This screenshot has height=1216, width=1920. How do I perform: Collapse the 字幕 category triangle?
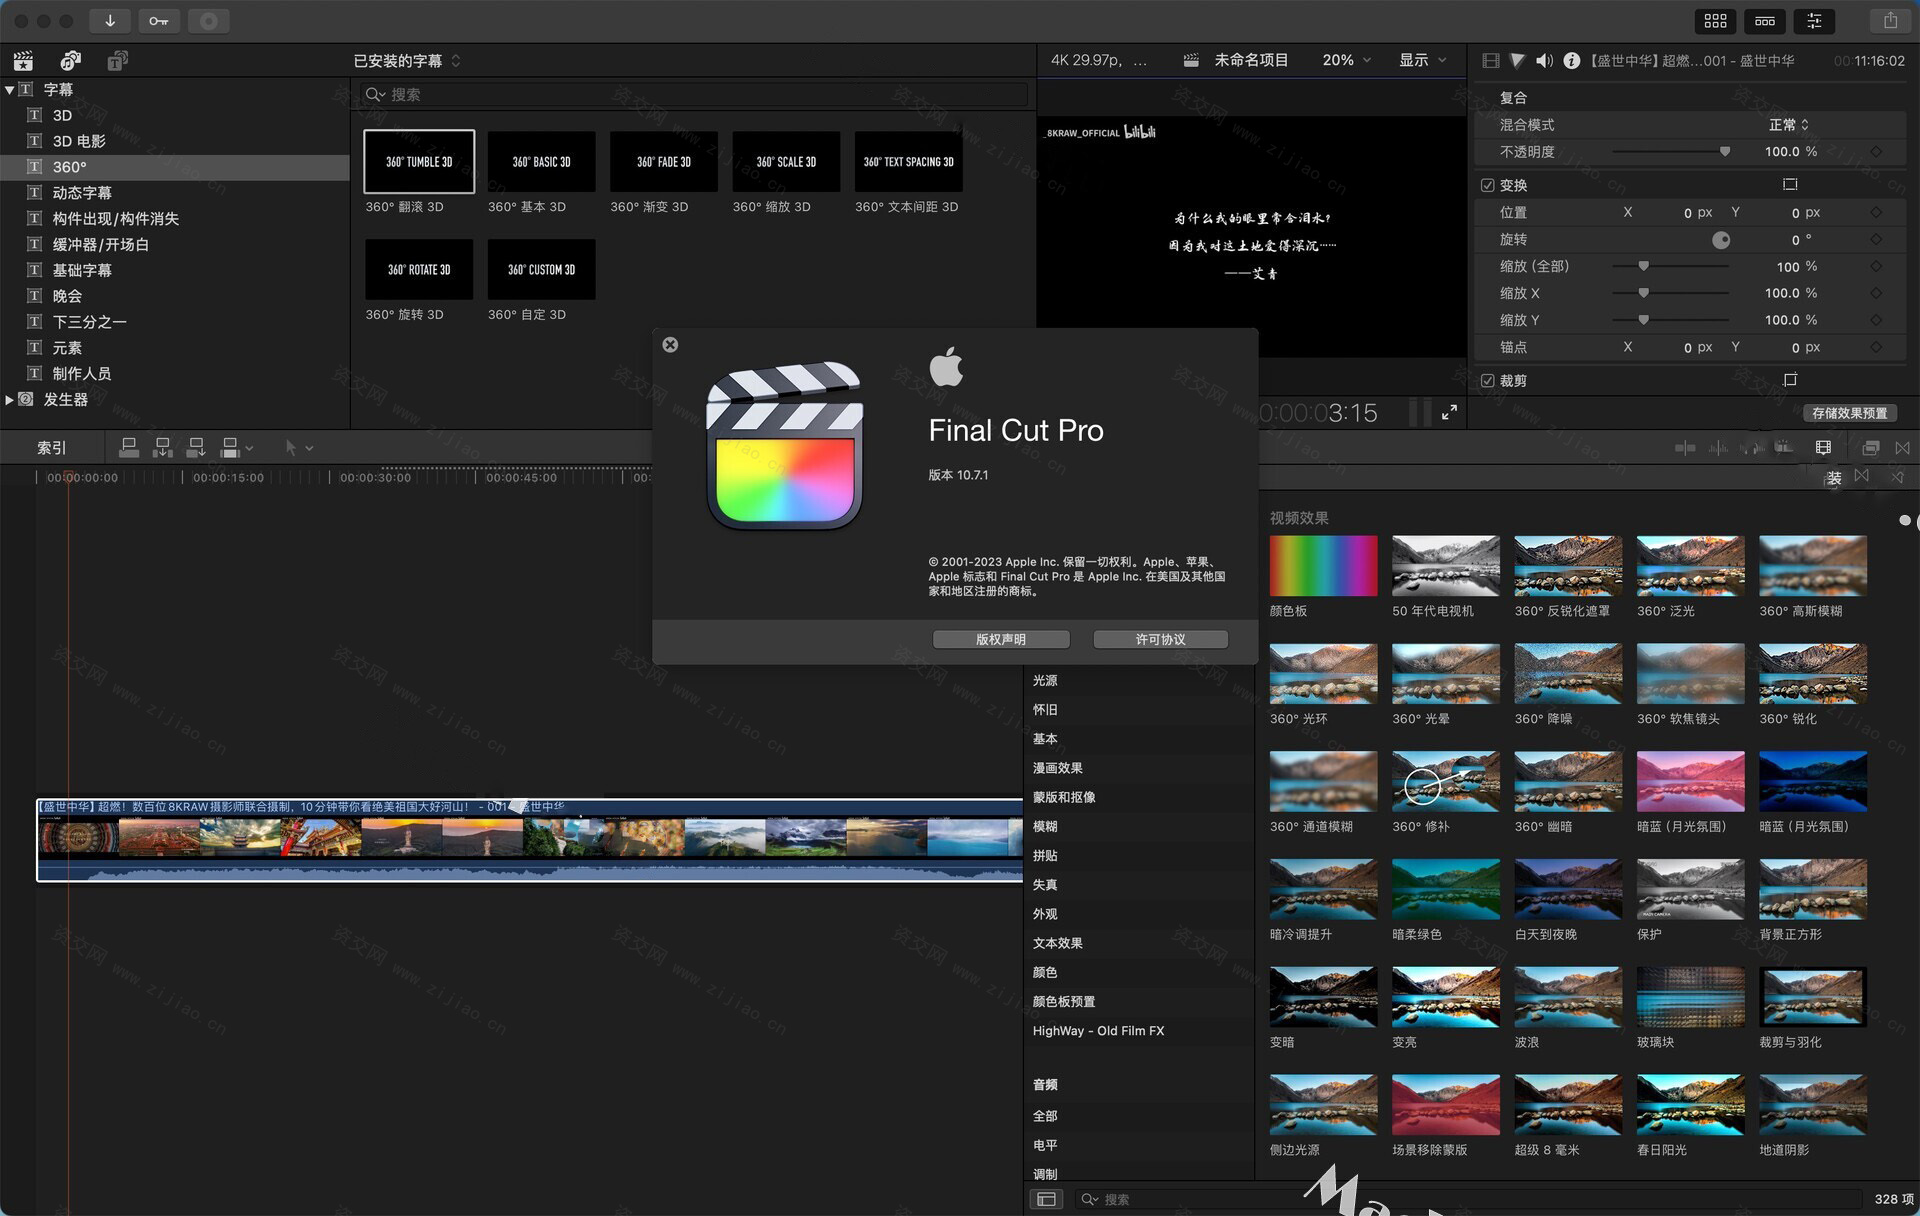click(x=9, y=90)
